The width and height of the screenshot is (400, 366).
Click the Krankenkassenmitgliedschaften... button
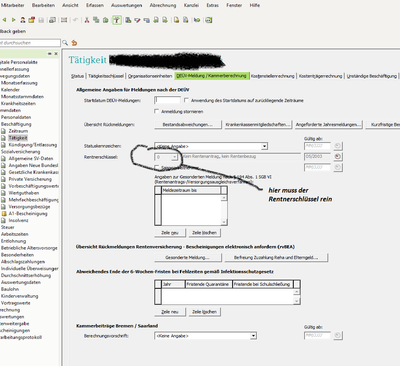point(258,125)
